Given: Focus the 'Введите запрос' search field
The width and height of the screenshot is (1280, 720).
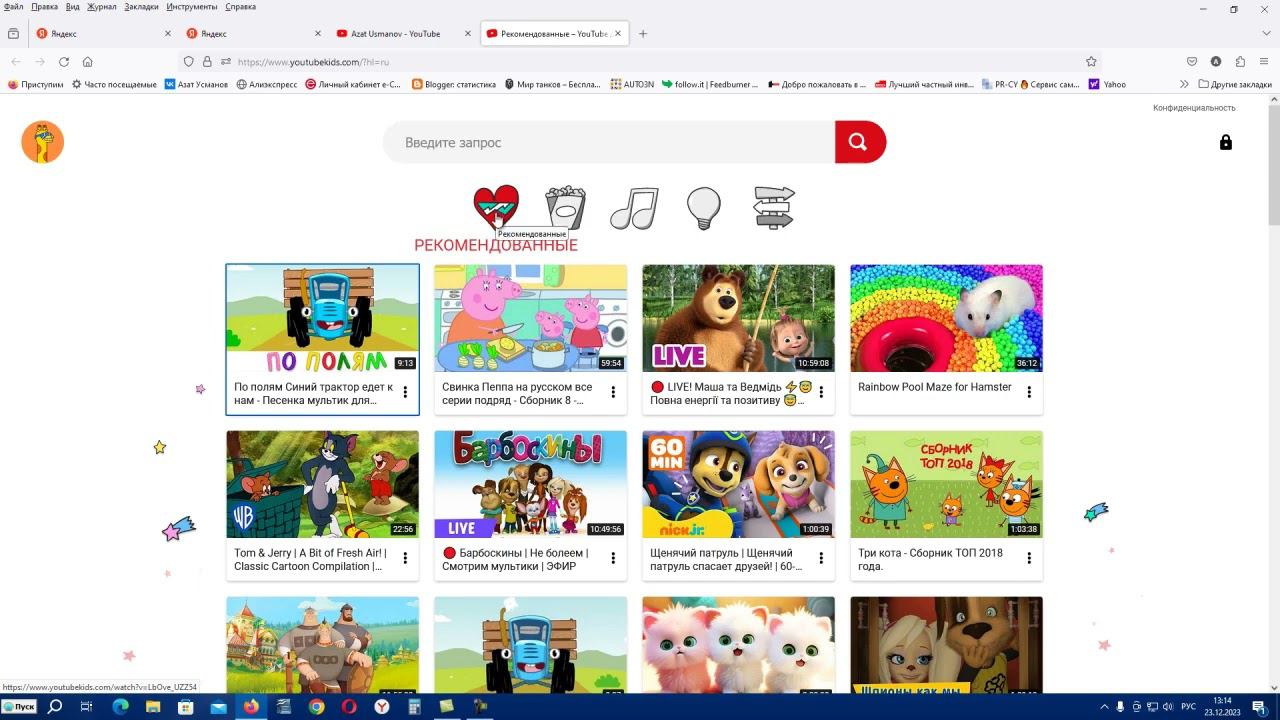Looking at the screenshot, I should 609,142.
